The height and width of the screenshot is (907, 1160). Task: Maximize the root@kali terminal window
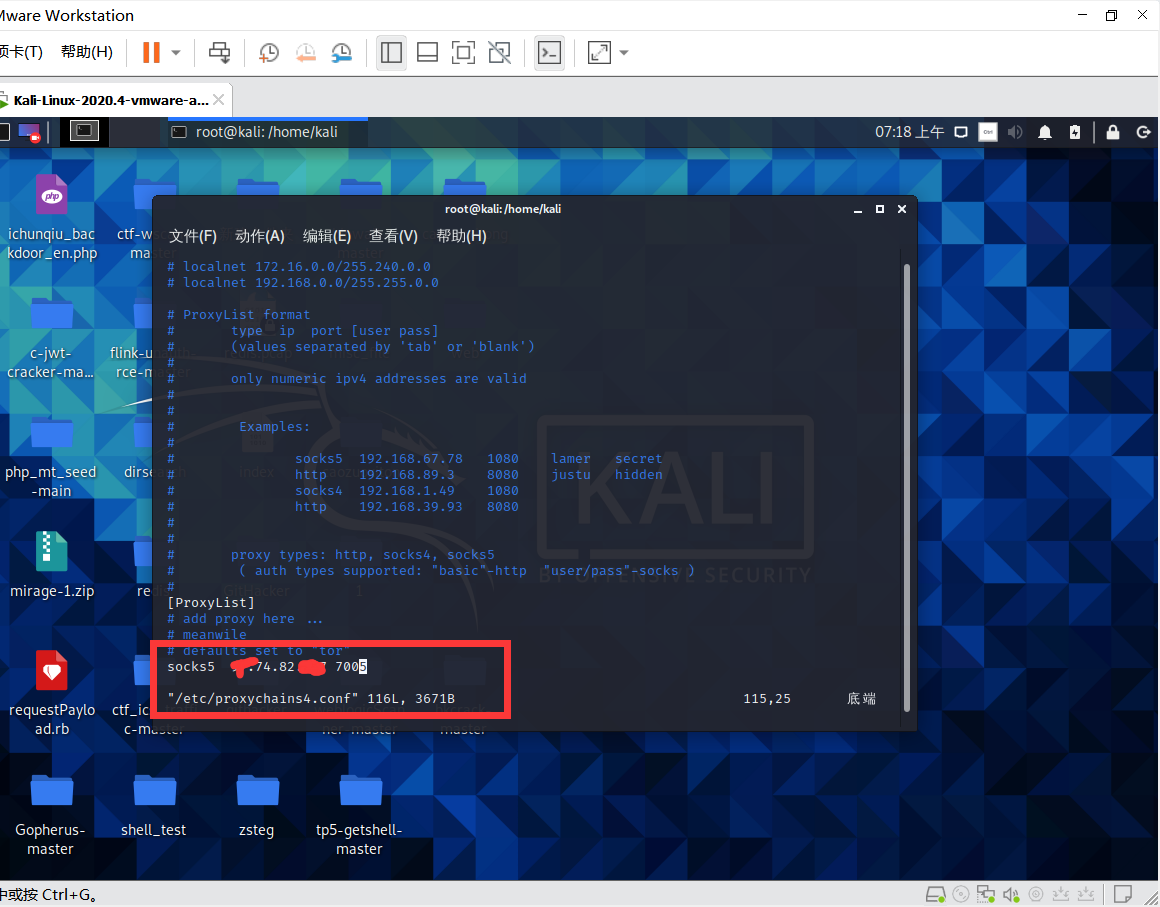coord(880,209)
